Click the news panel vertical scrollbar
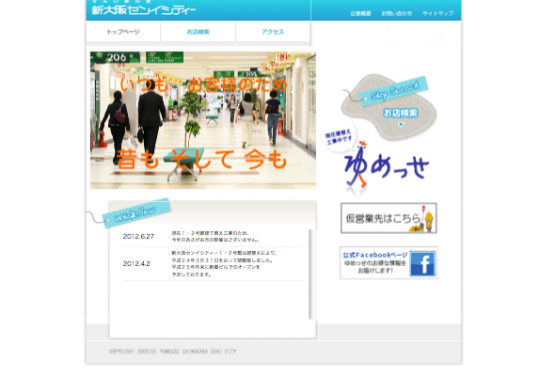The width and height of the screenshot is (540, 376). 310,274
